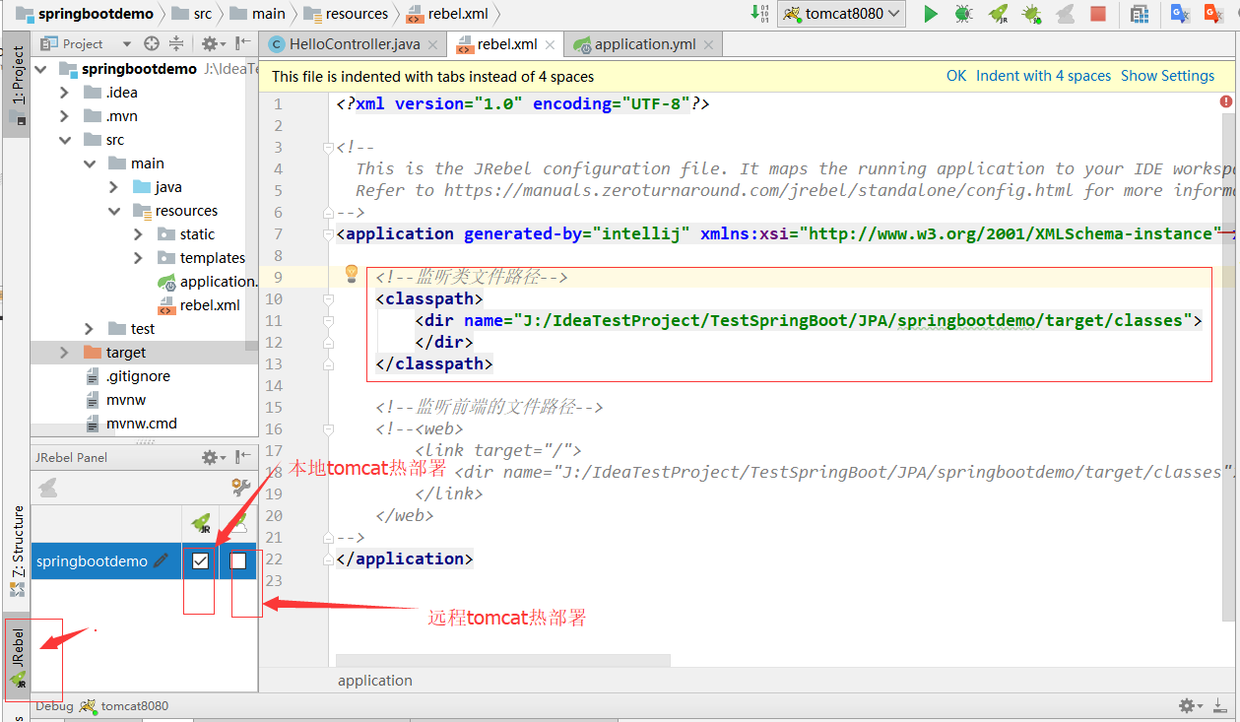Open the JRebel side tool tab
The image size is (1240, 722).
coord(17,656)
